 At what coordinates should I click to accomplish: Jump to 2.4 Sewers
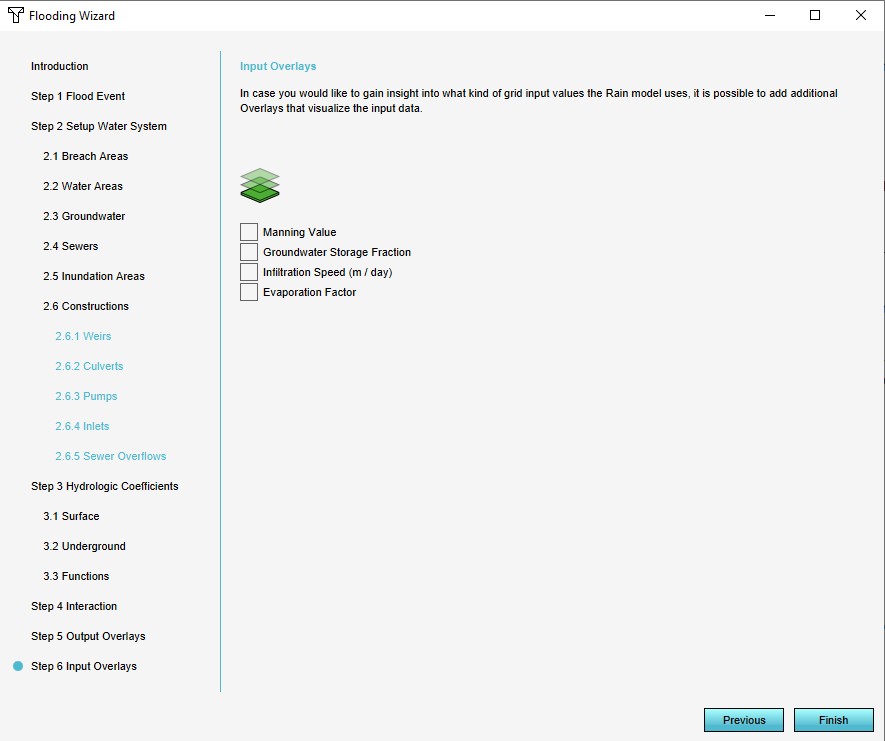point(70,246)
